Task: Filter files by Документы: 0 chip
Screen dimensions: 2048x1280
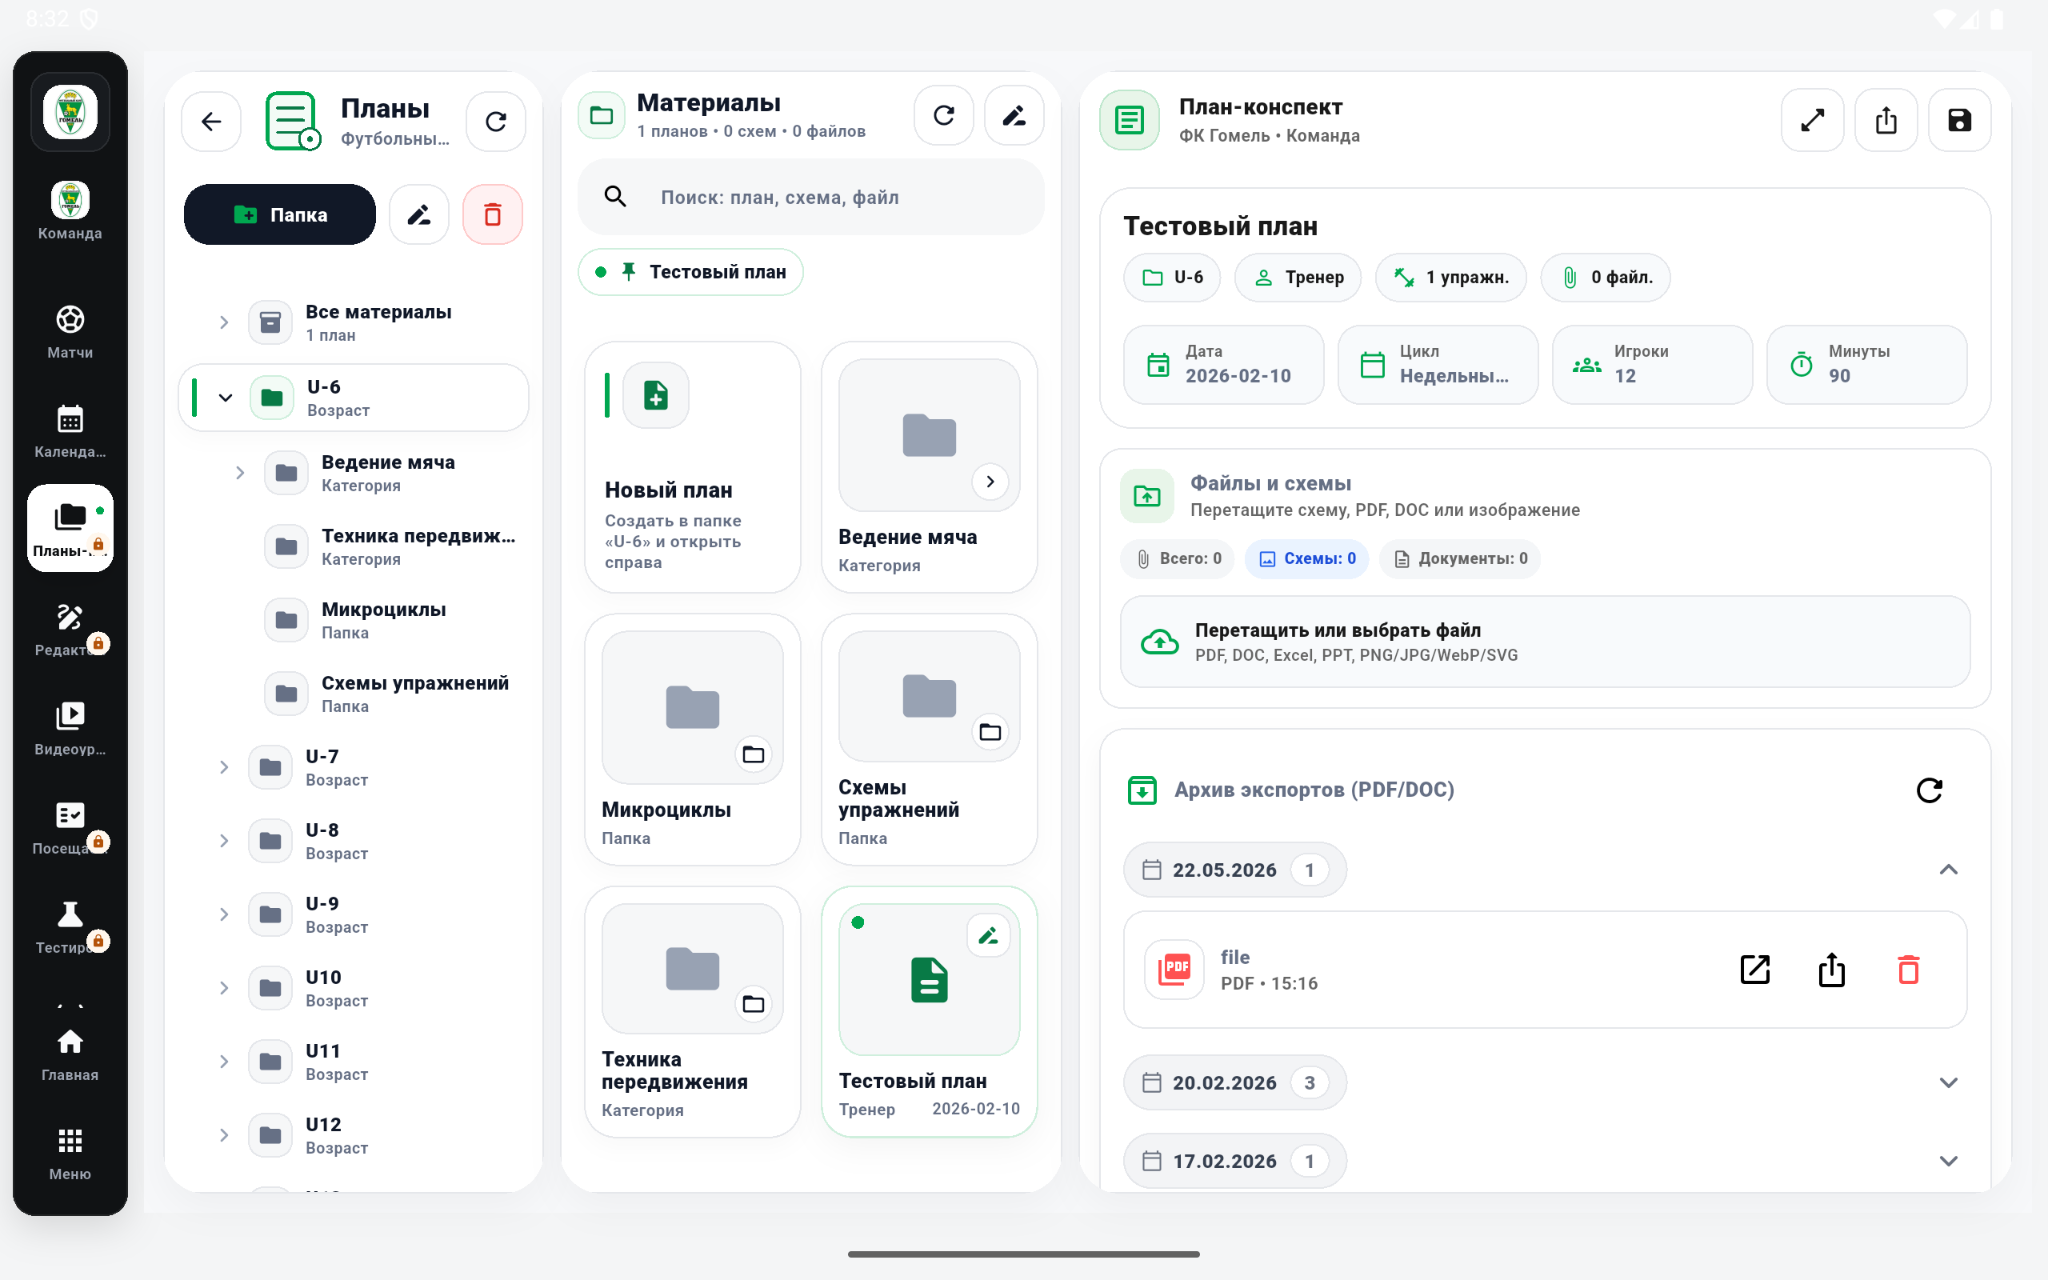Action: pos(1460,559)
